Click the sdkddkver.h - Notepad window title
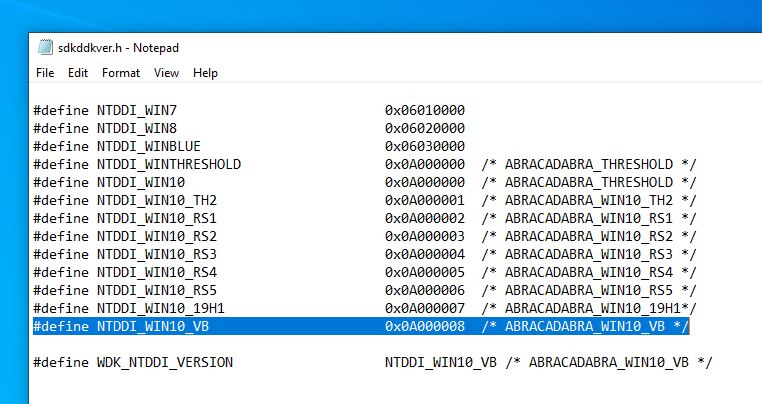762x404 pixels. point(119,48)
